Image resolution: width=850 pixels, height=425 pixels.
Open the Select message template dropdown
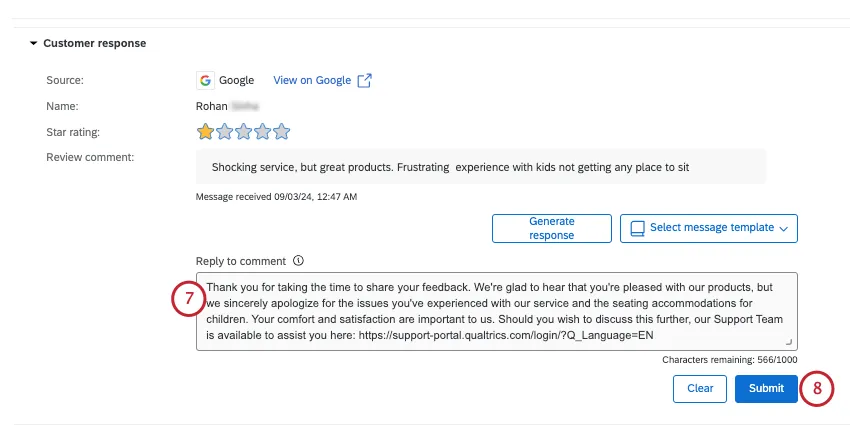tap(708, 228)
